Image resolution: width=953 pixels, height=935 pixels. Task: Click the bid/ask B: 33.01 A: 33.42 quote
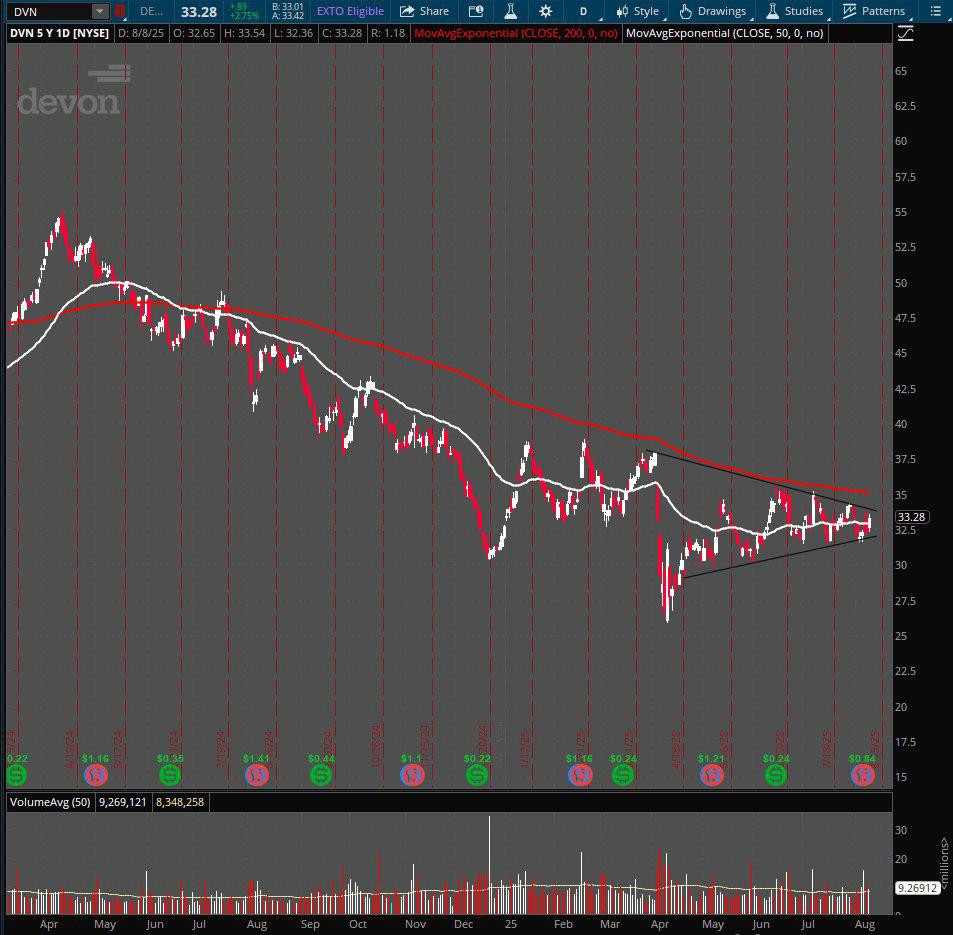coord(288,11)
